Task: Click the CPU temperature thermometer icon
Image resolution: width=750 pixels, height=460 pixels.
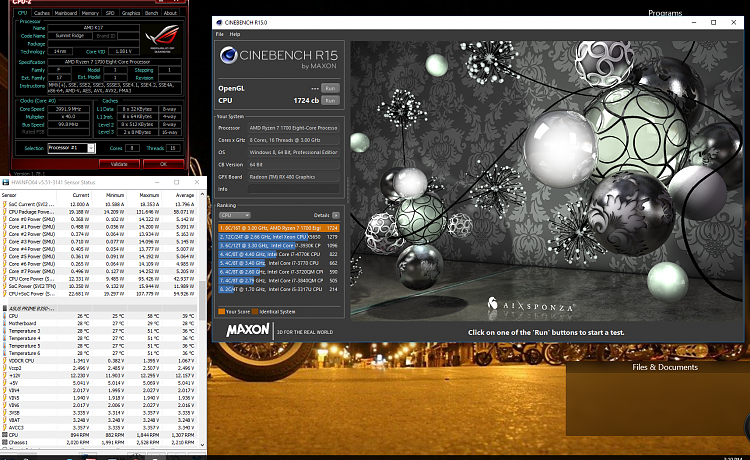Action: coord(5,316)
